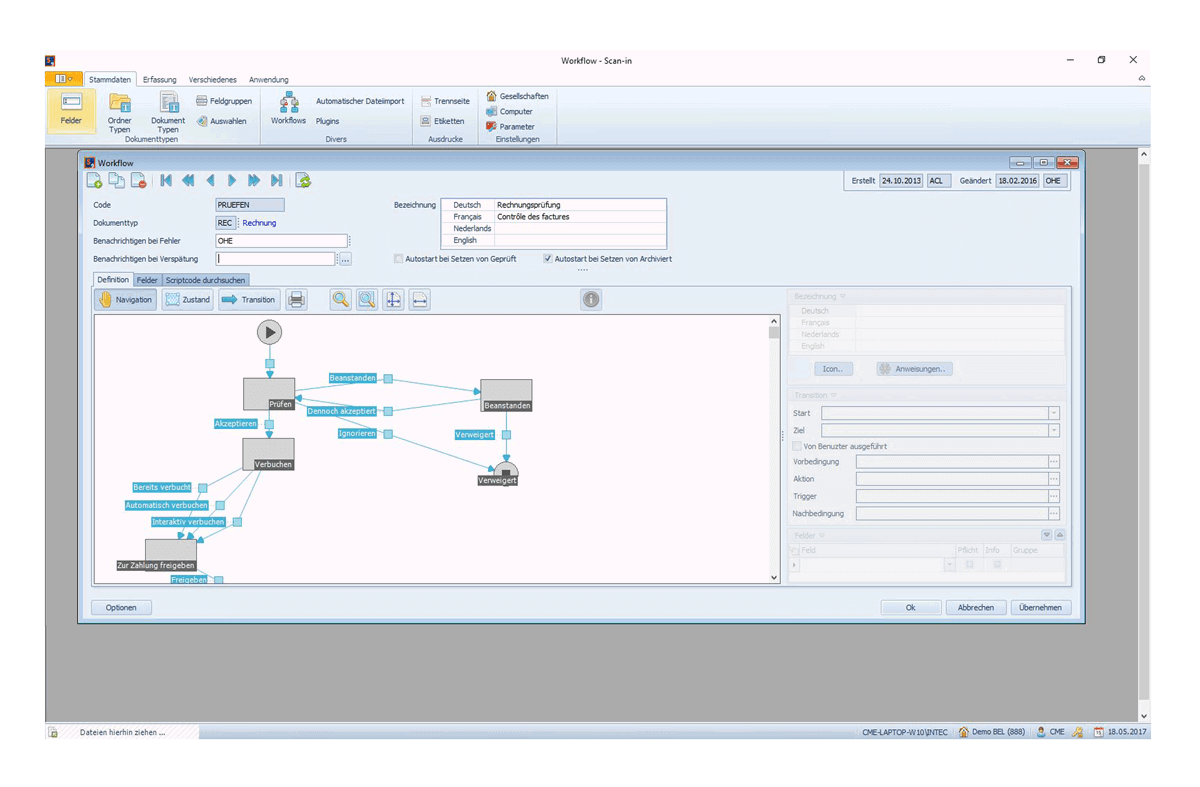
Task: Click the zoom-to-area magnifier icon
Action: [x=367, y=299]
